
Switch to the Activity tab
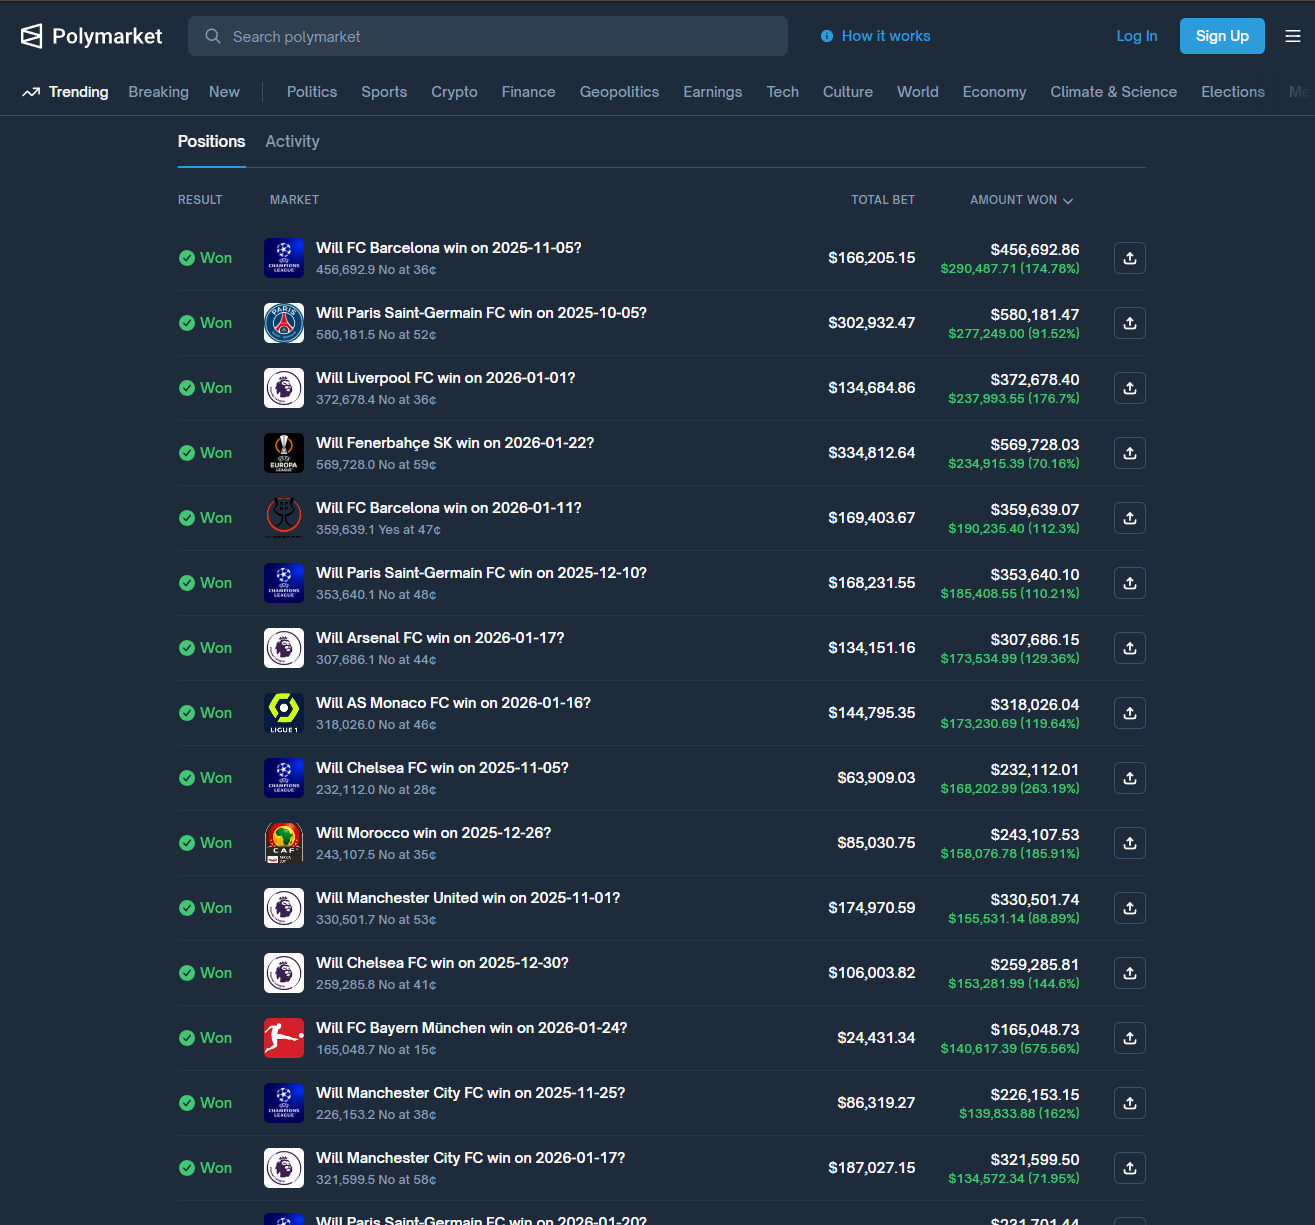coord(292,142)
